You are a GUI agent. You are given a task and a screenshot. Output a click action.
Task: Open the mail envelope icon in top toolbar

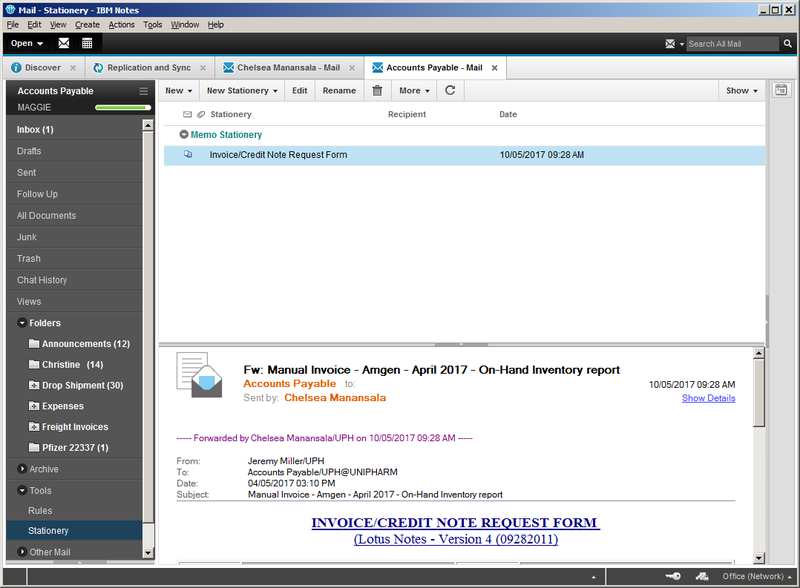coord(64,43)
